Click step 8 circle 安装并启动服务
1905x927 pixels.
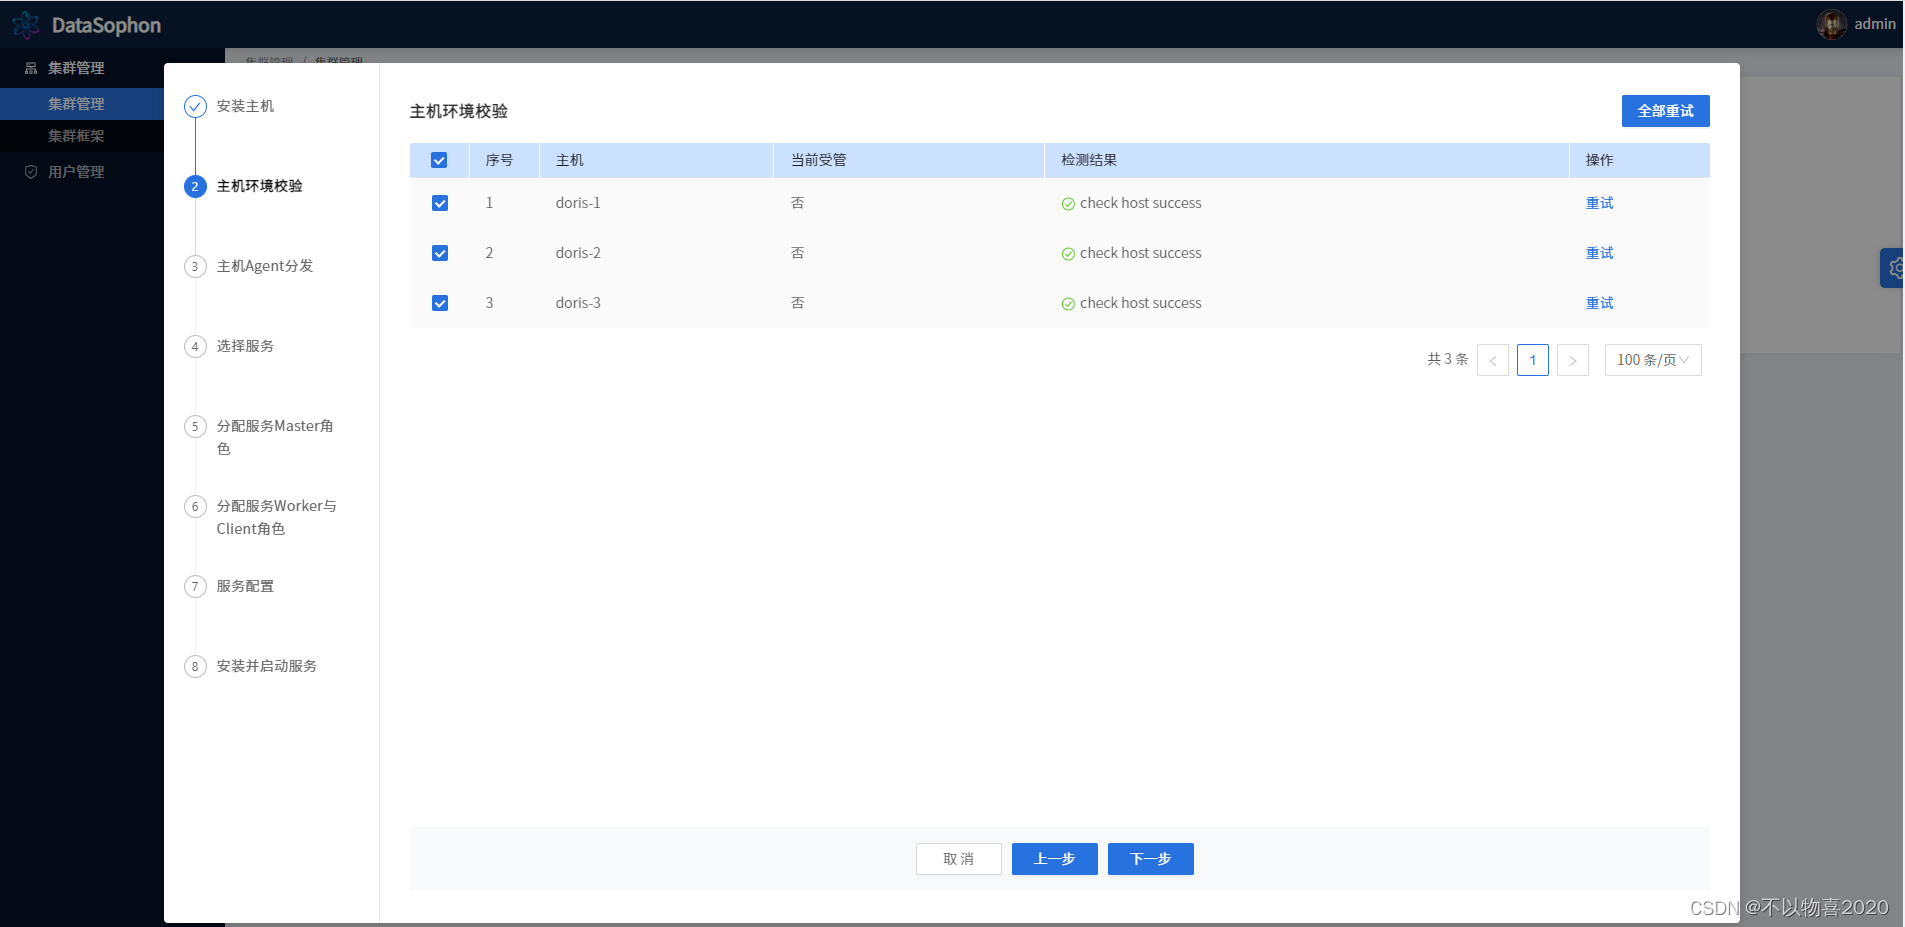pyautogui.click(x=195, y=666)
